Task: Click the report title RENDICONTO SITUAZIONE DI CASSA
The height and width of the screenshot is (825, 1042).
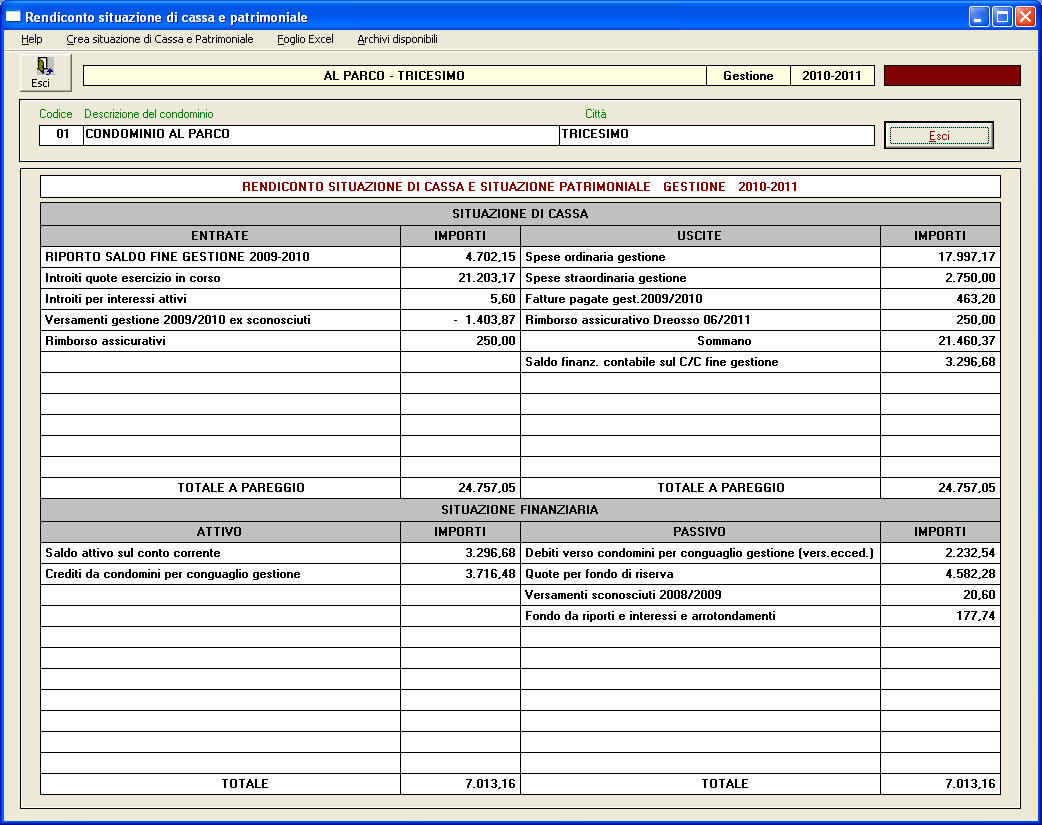Action: click(520, 187)
